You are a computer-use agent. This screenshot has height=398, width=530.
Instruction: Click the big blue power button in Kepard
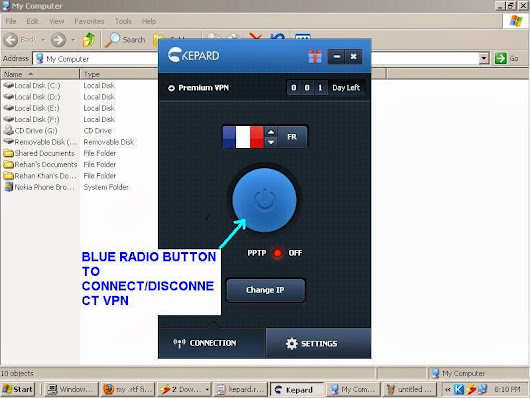pyautogui.click(x=264, y=200)
